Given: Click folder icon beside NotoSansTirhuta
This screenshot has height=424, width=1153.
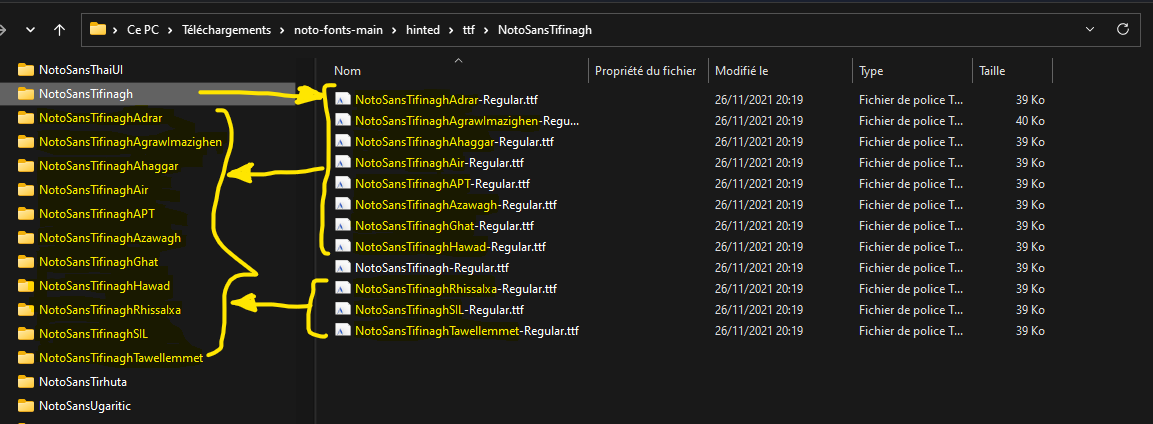Looking at the screenshot, I should [26, 382].
